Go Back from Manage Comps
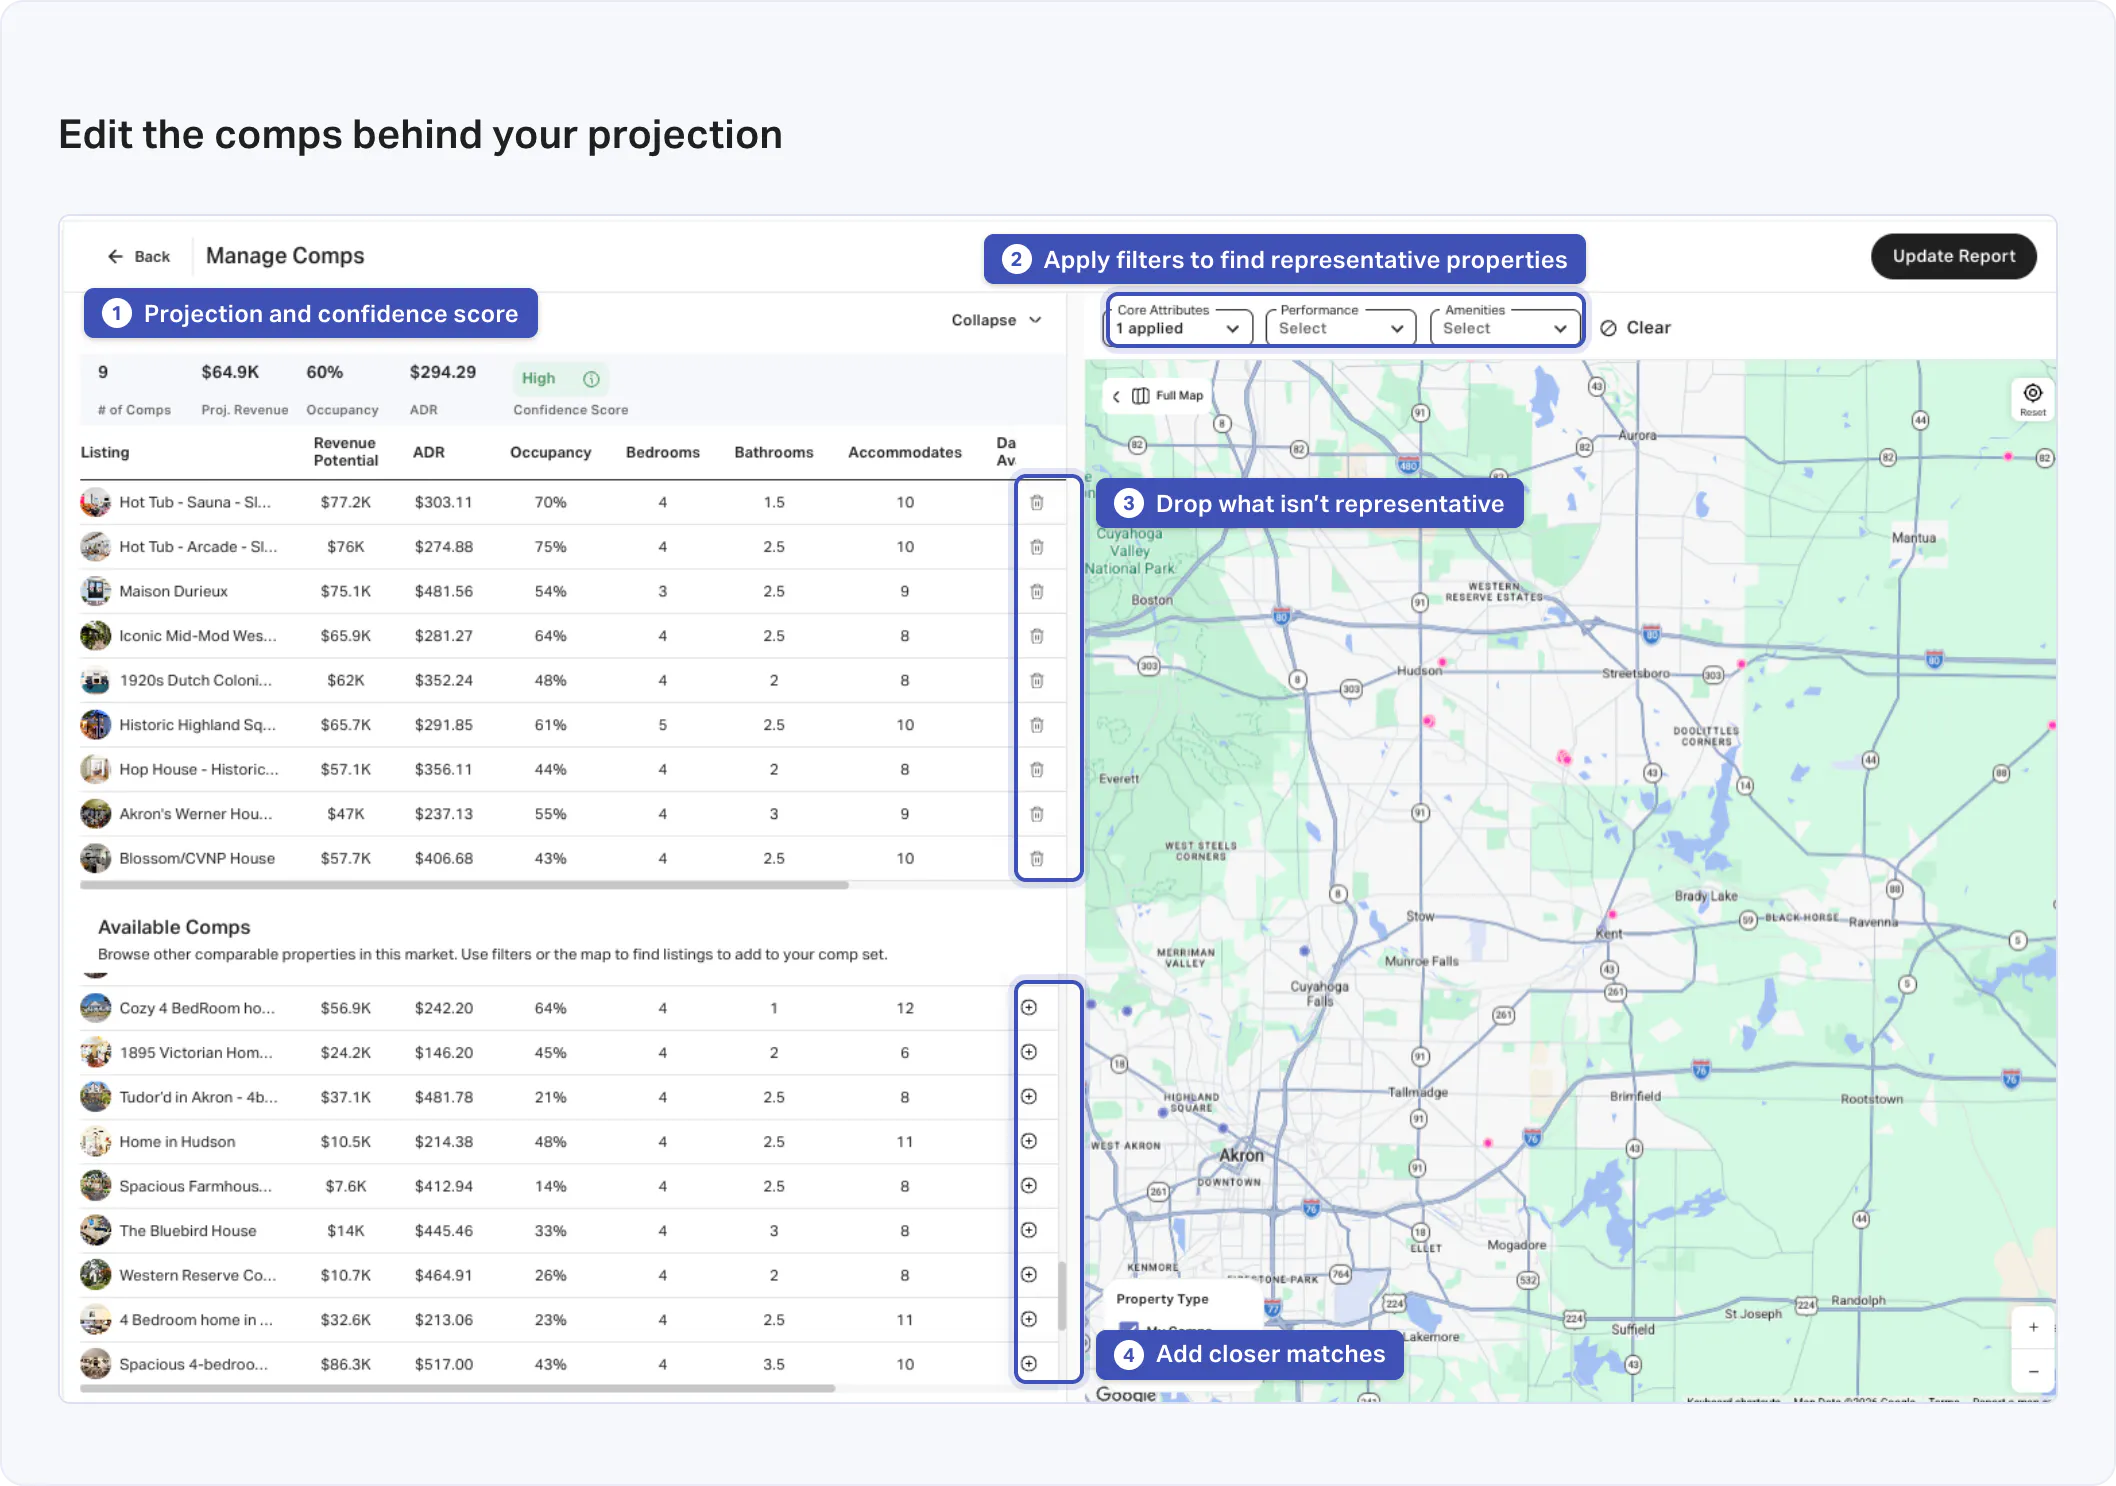 pyautogui.click(x=139, y=257)
